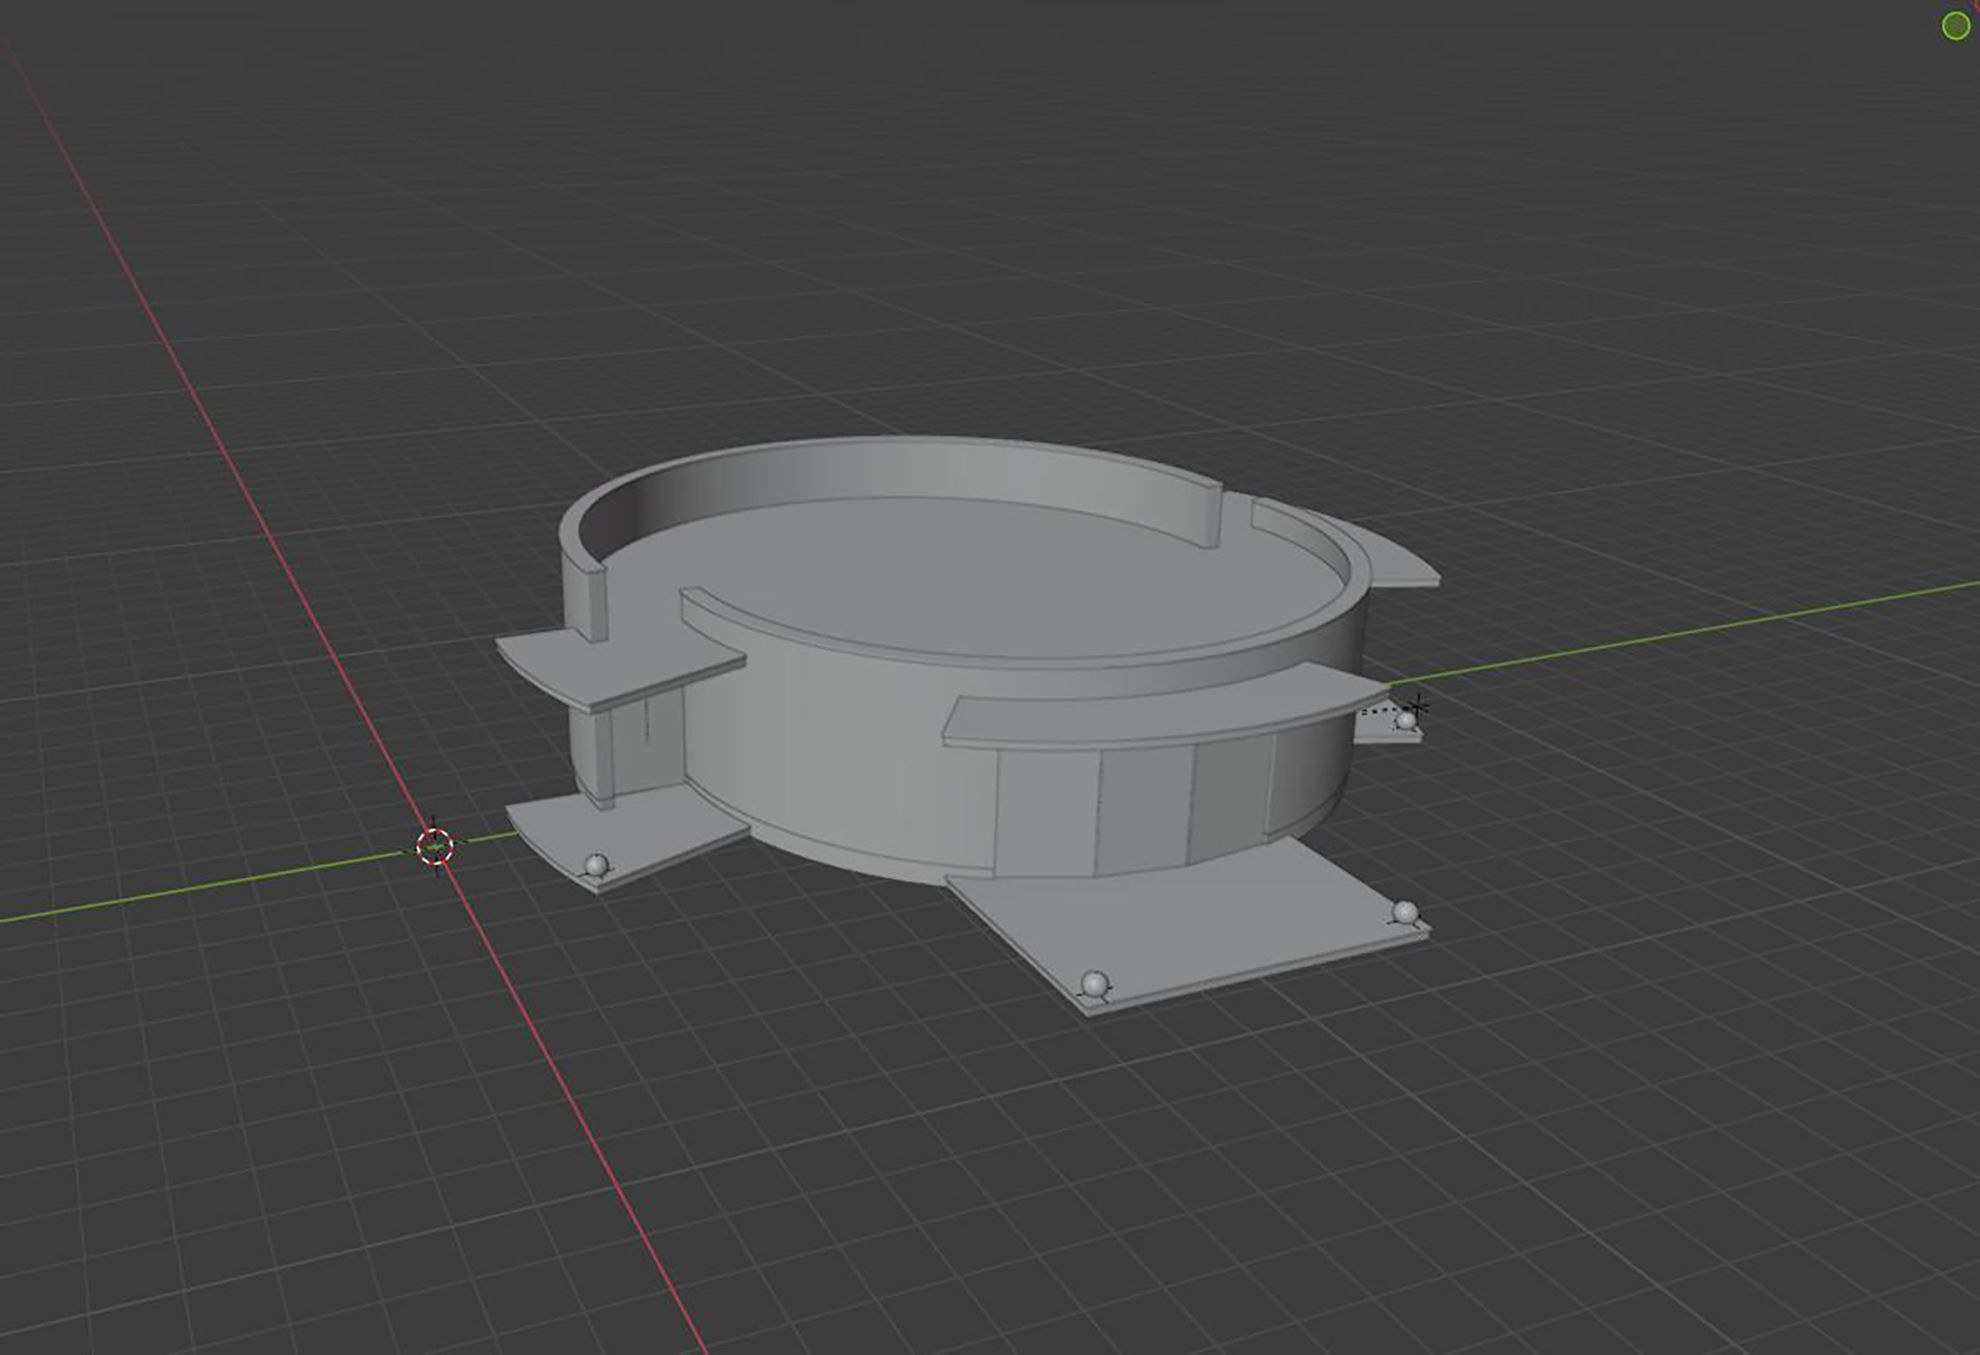Select the curved shelf above the front panels
Viewport: 1980px width, 1355px height.
(1165, 710)
